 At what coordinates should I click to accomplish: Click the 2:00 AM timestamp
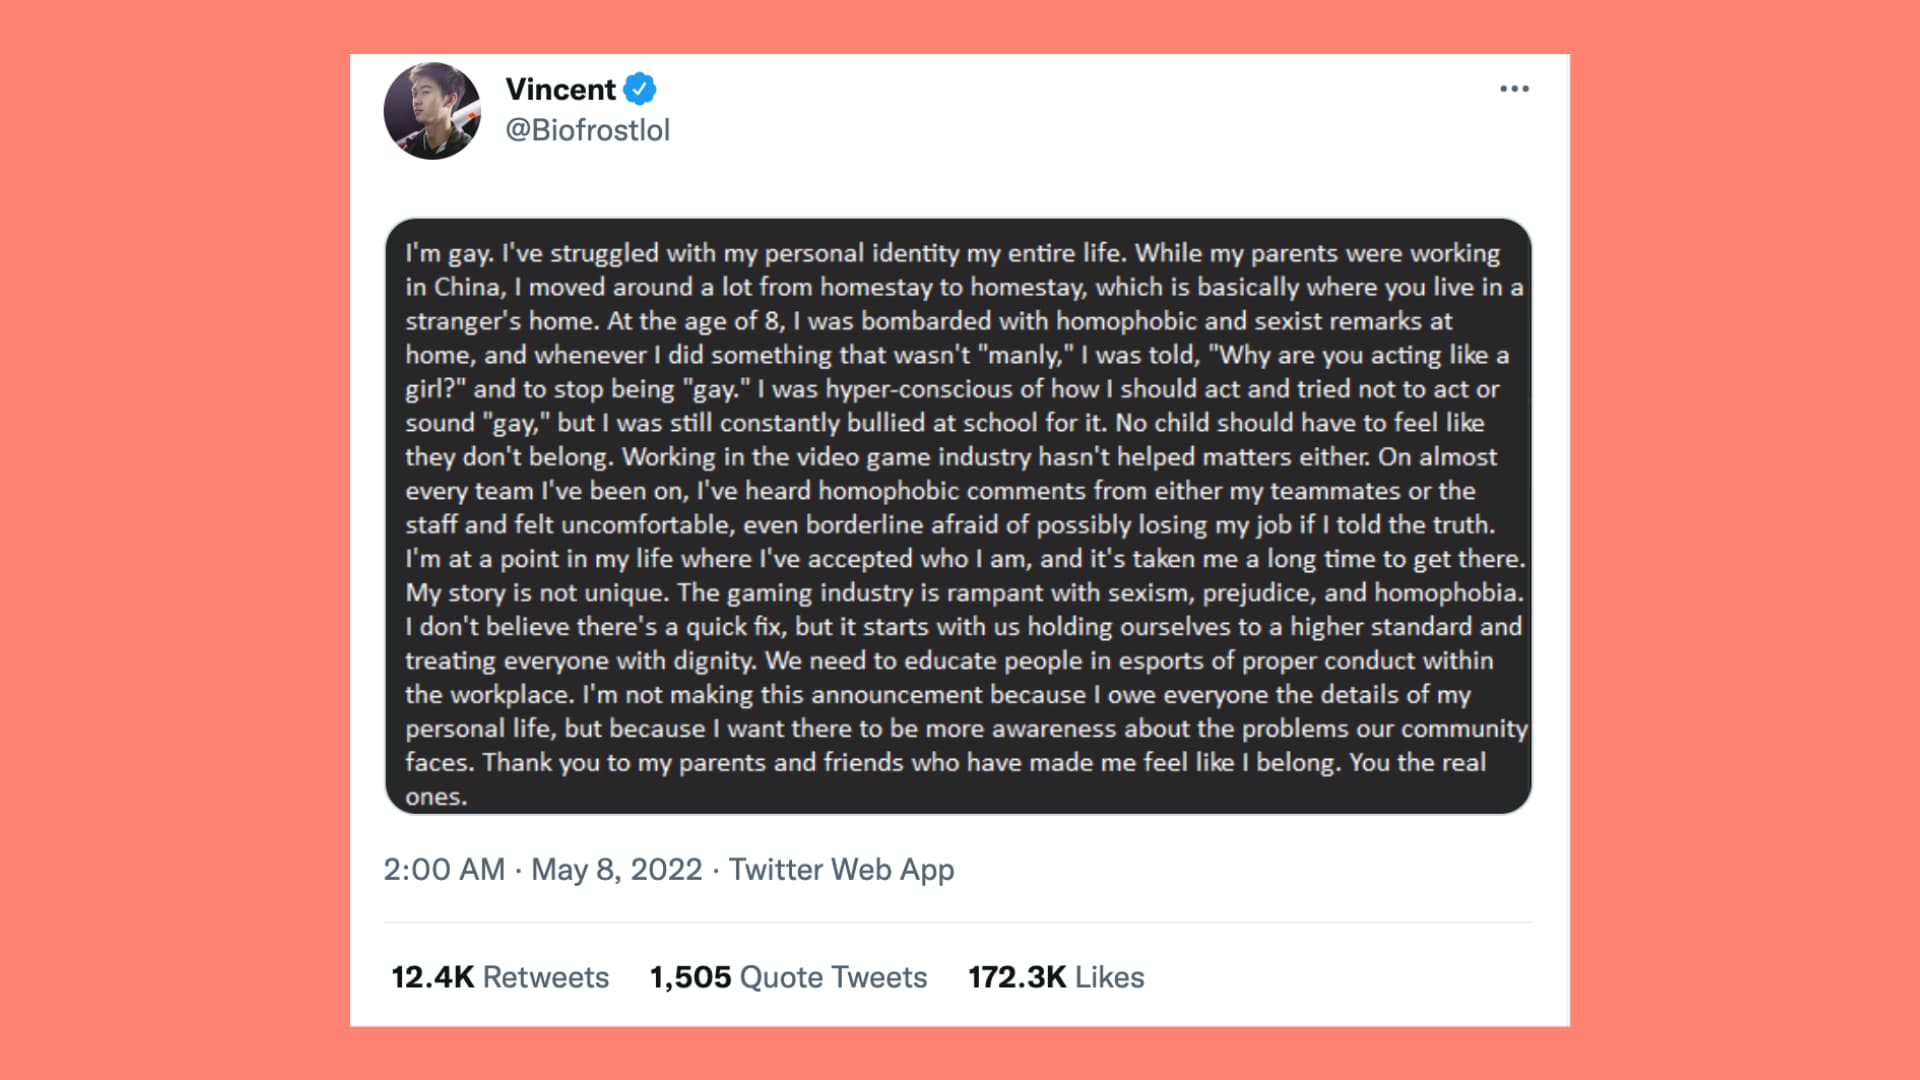pos(444,869)
